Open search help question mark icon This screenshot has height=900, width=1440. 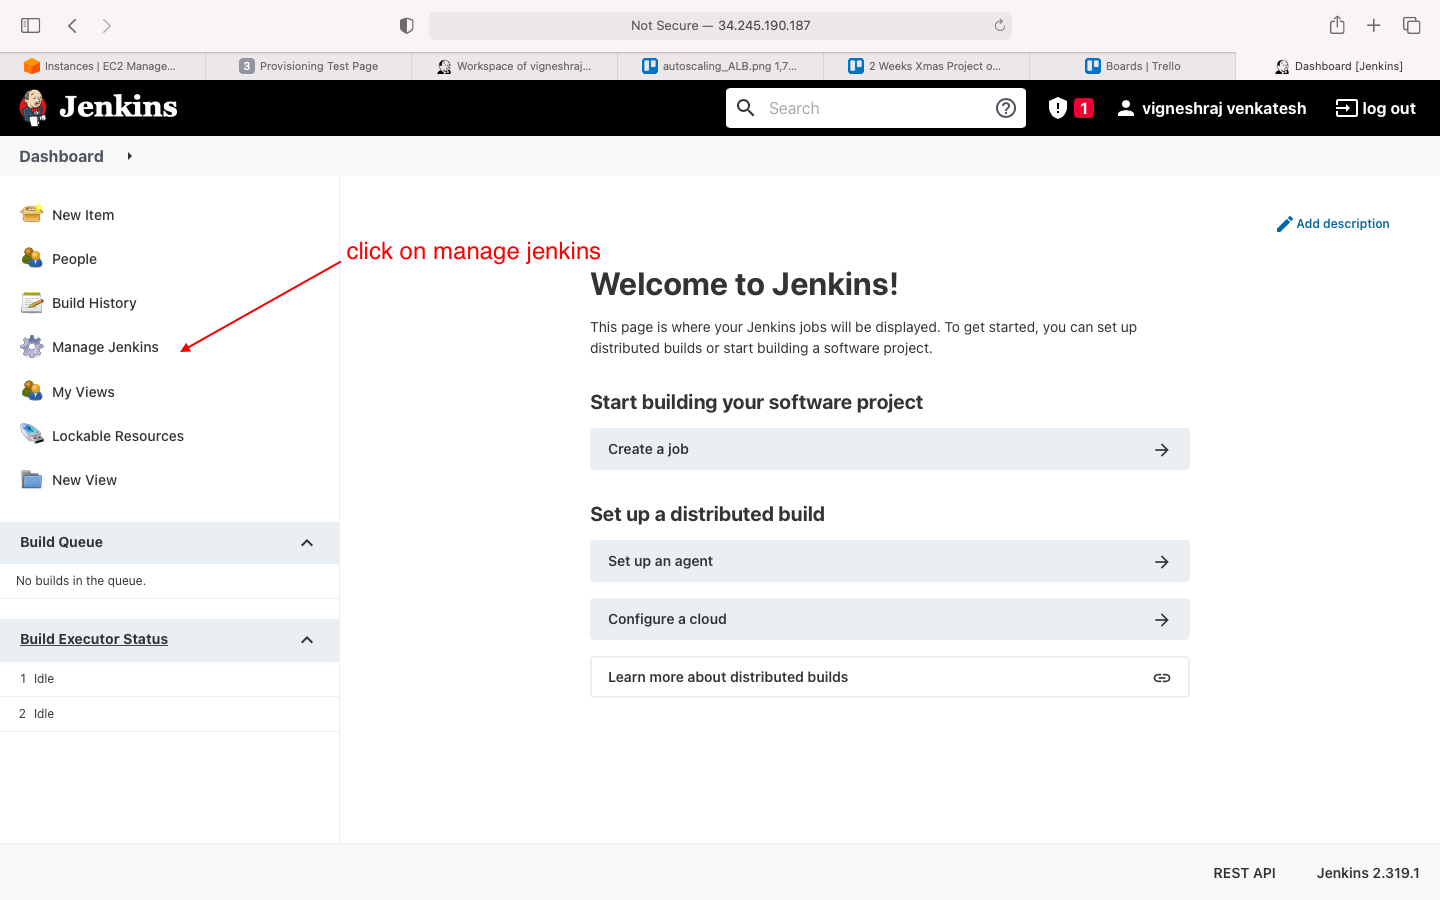click(1006, 108)
